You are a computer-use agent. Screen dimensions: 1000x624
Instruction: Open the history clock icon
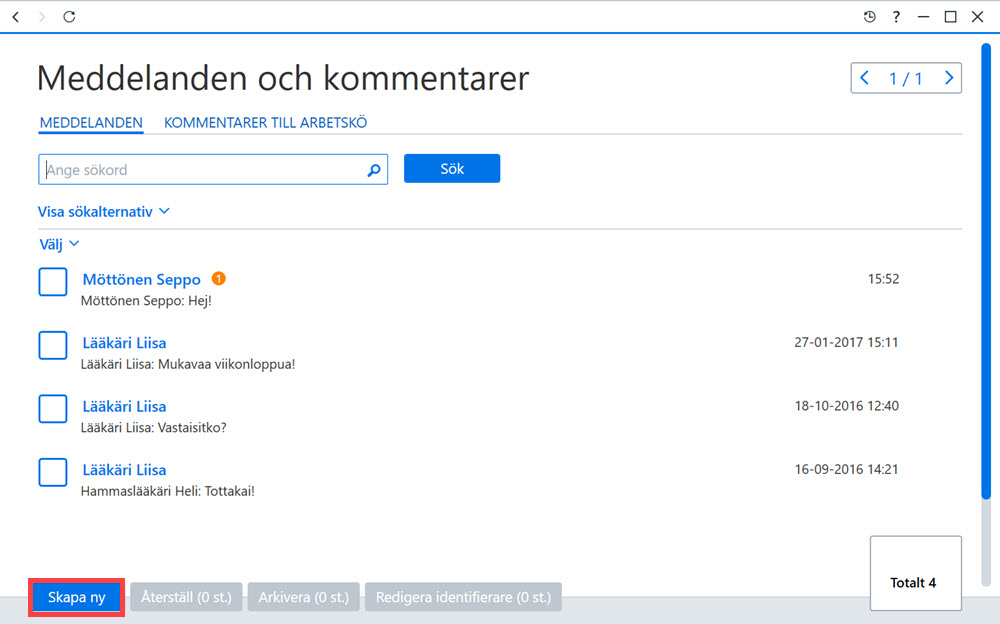(869, 17)
